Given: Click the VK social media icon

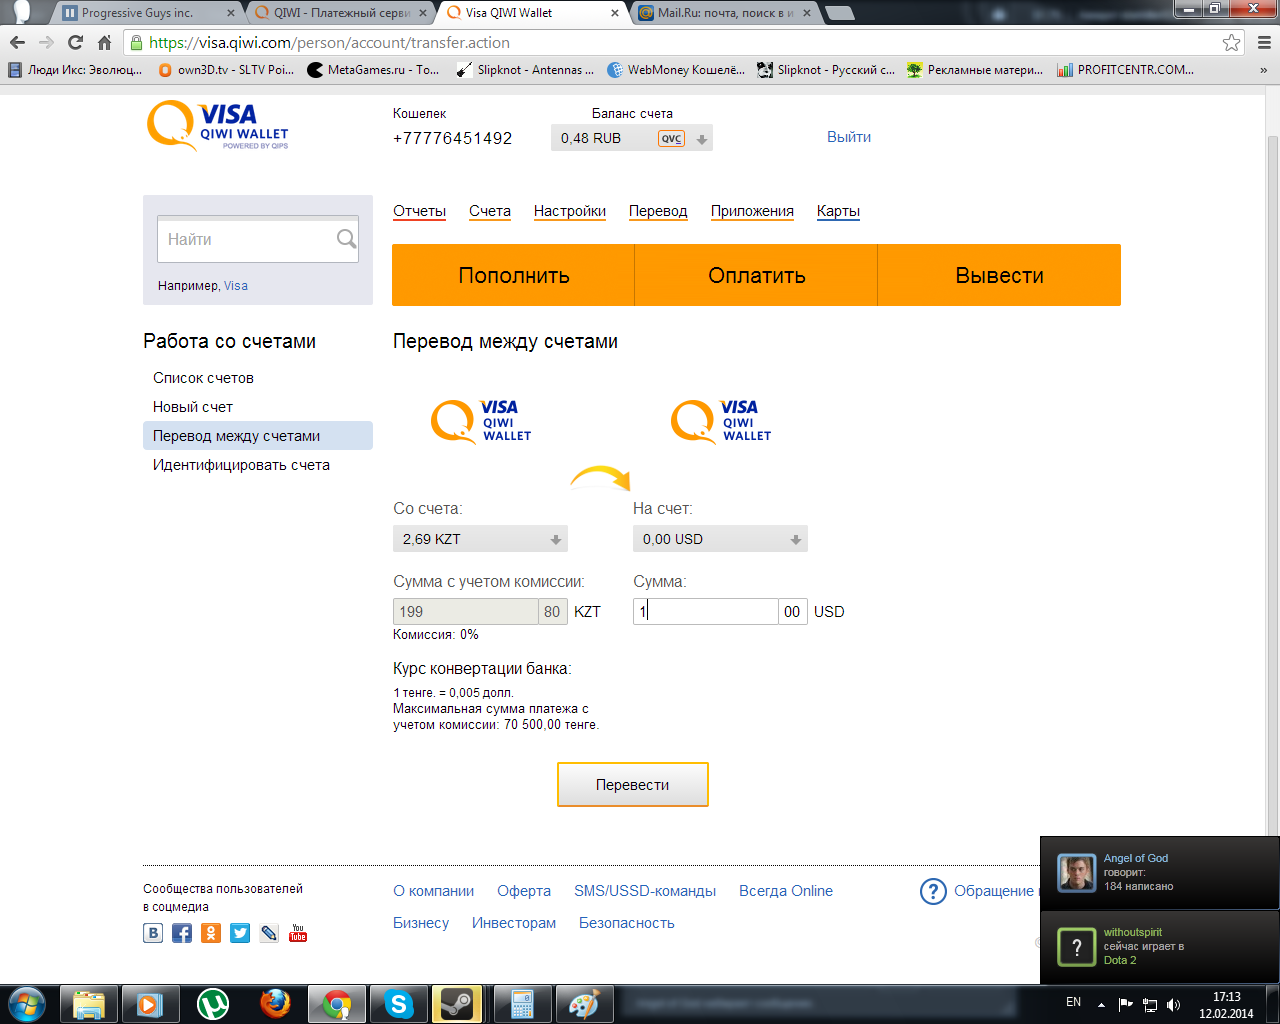Looking at the screenshot, I should click(153, 933).
